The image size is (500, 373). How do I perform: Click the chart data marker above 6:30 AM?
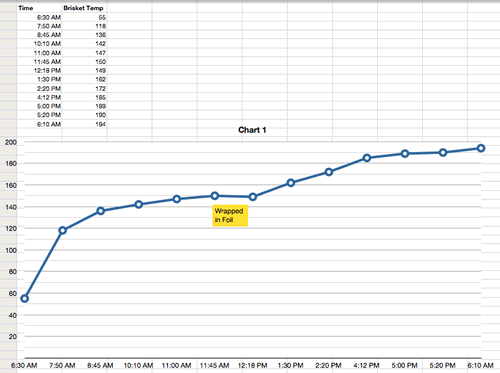point(24,299)
